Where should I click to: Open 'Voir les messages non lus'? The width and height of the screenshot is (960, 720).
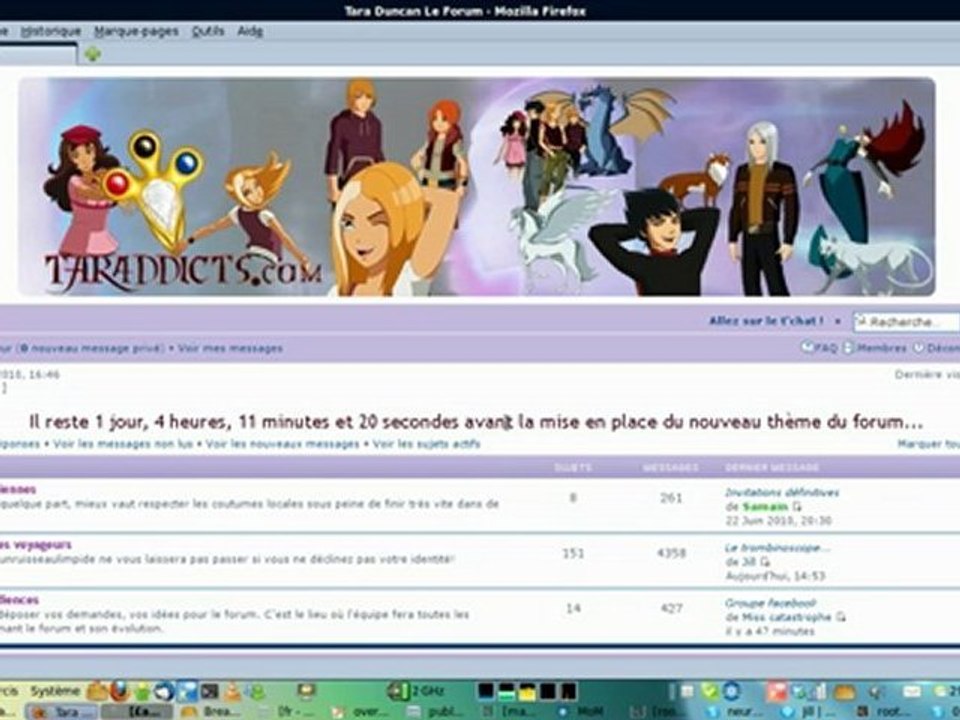click(123, 444)
